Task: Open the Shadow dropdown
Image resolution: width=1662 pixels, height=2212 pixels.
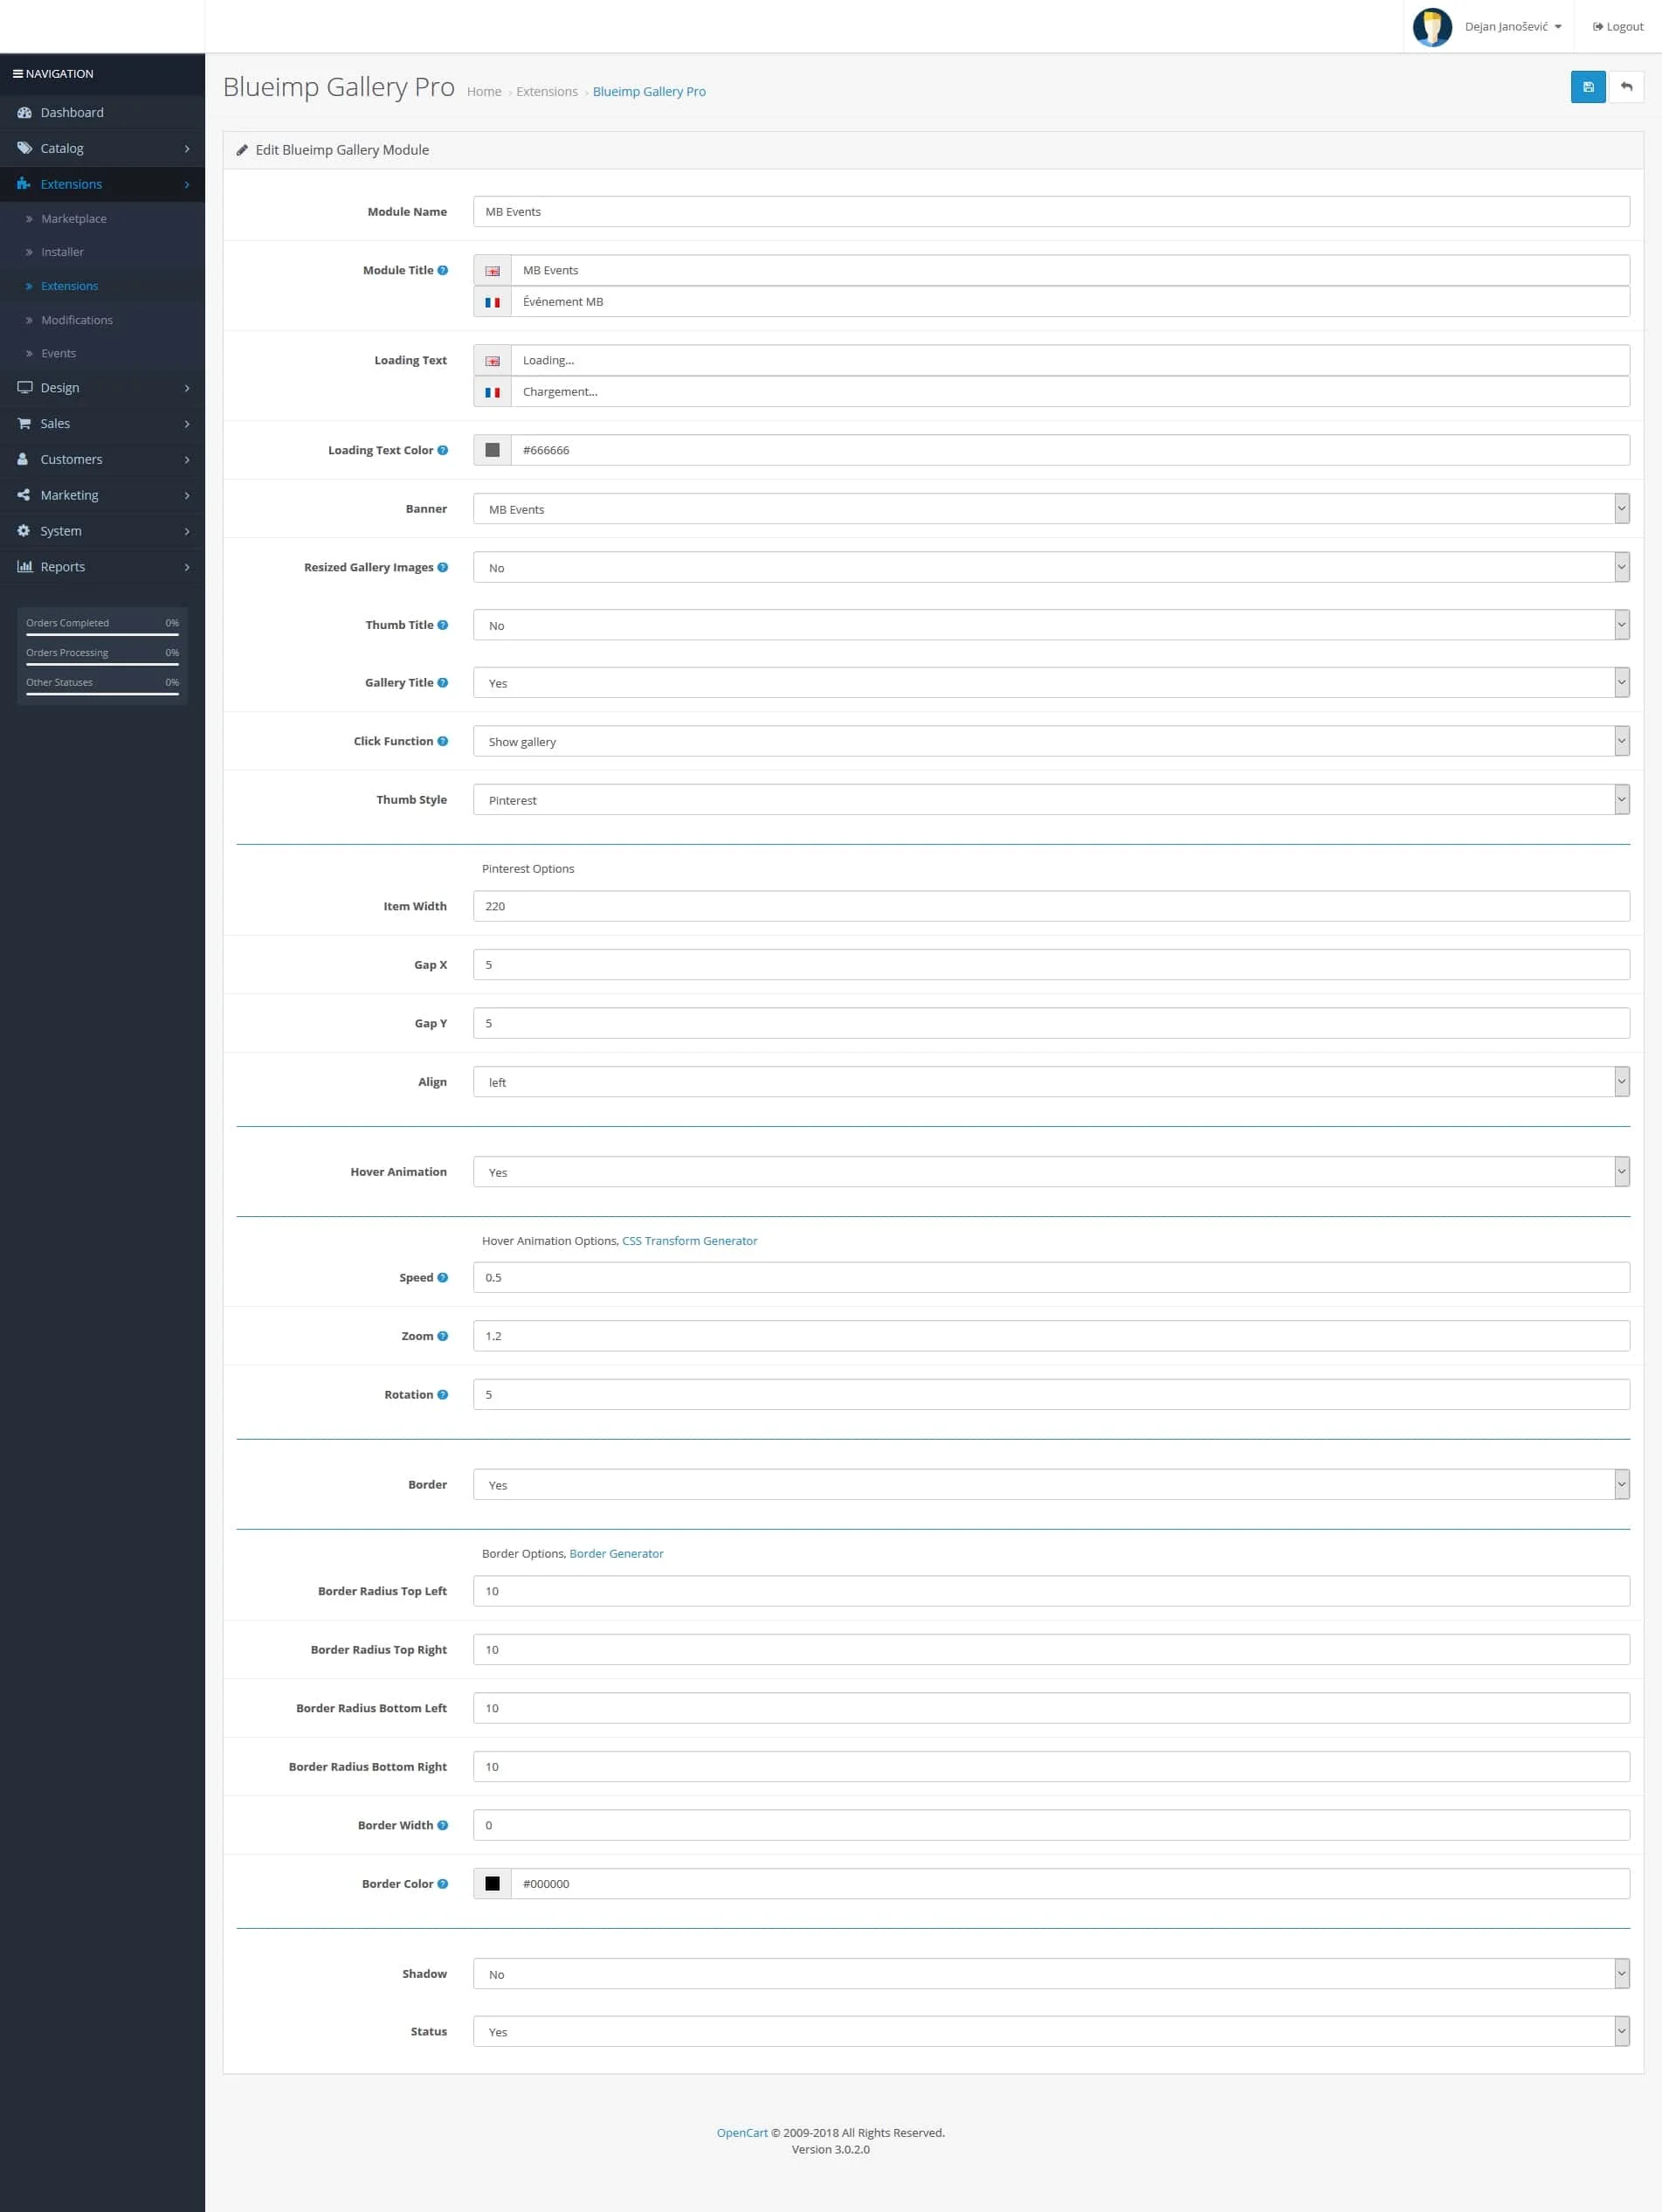Action: pyautogui.click(x=1051, y=1974)
